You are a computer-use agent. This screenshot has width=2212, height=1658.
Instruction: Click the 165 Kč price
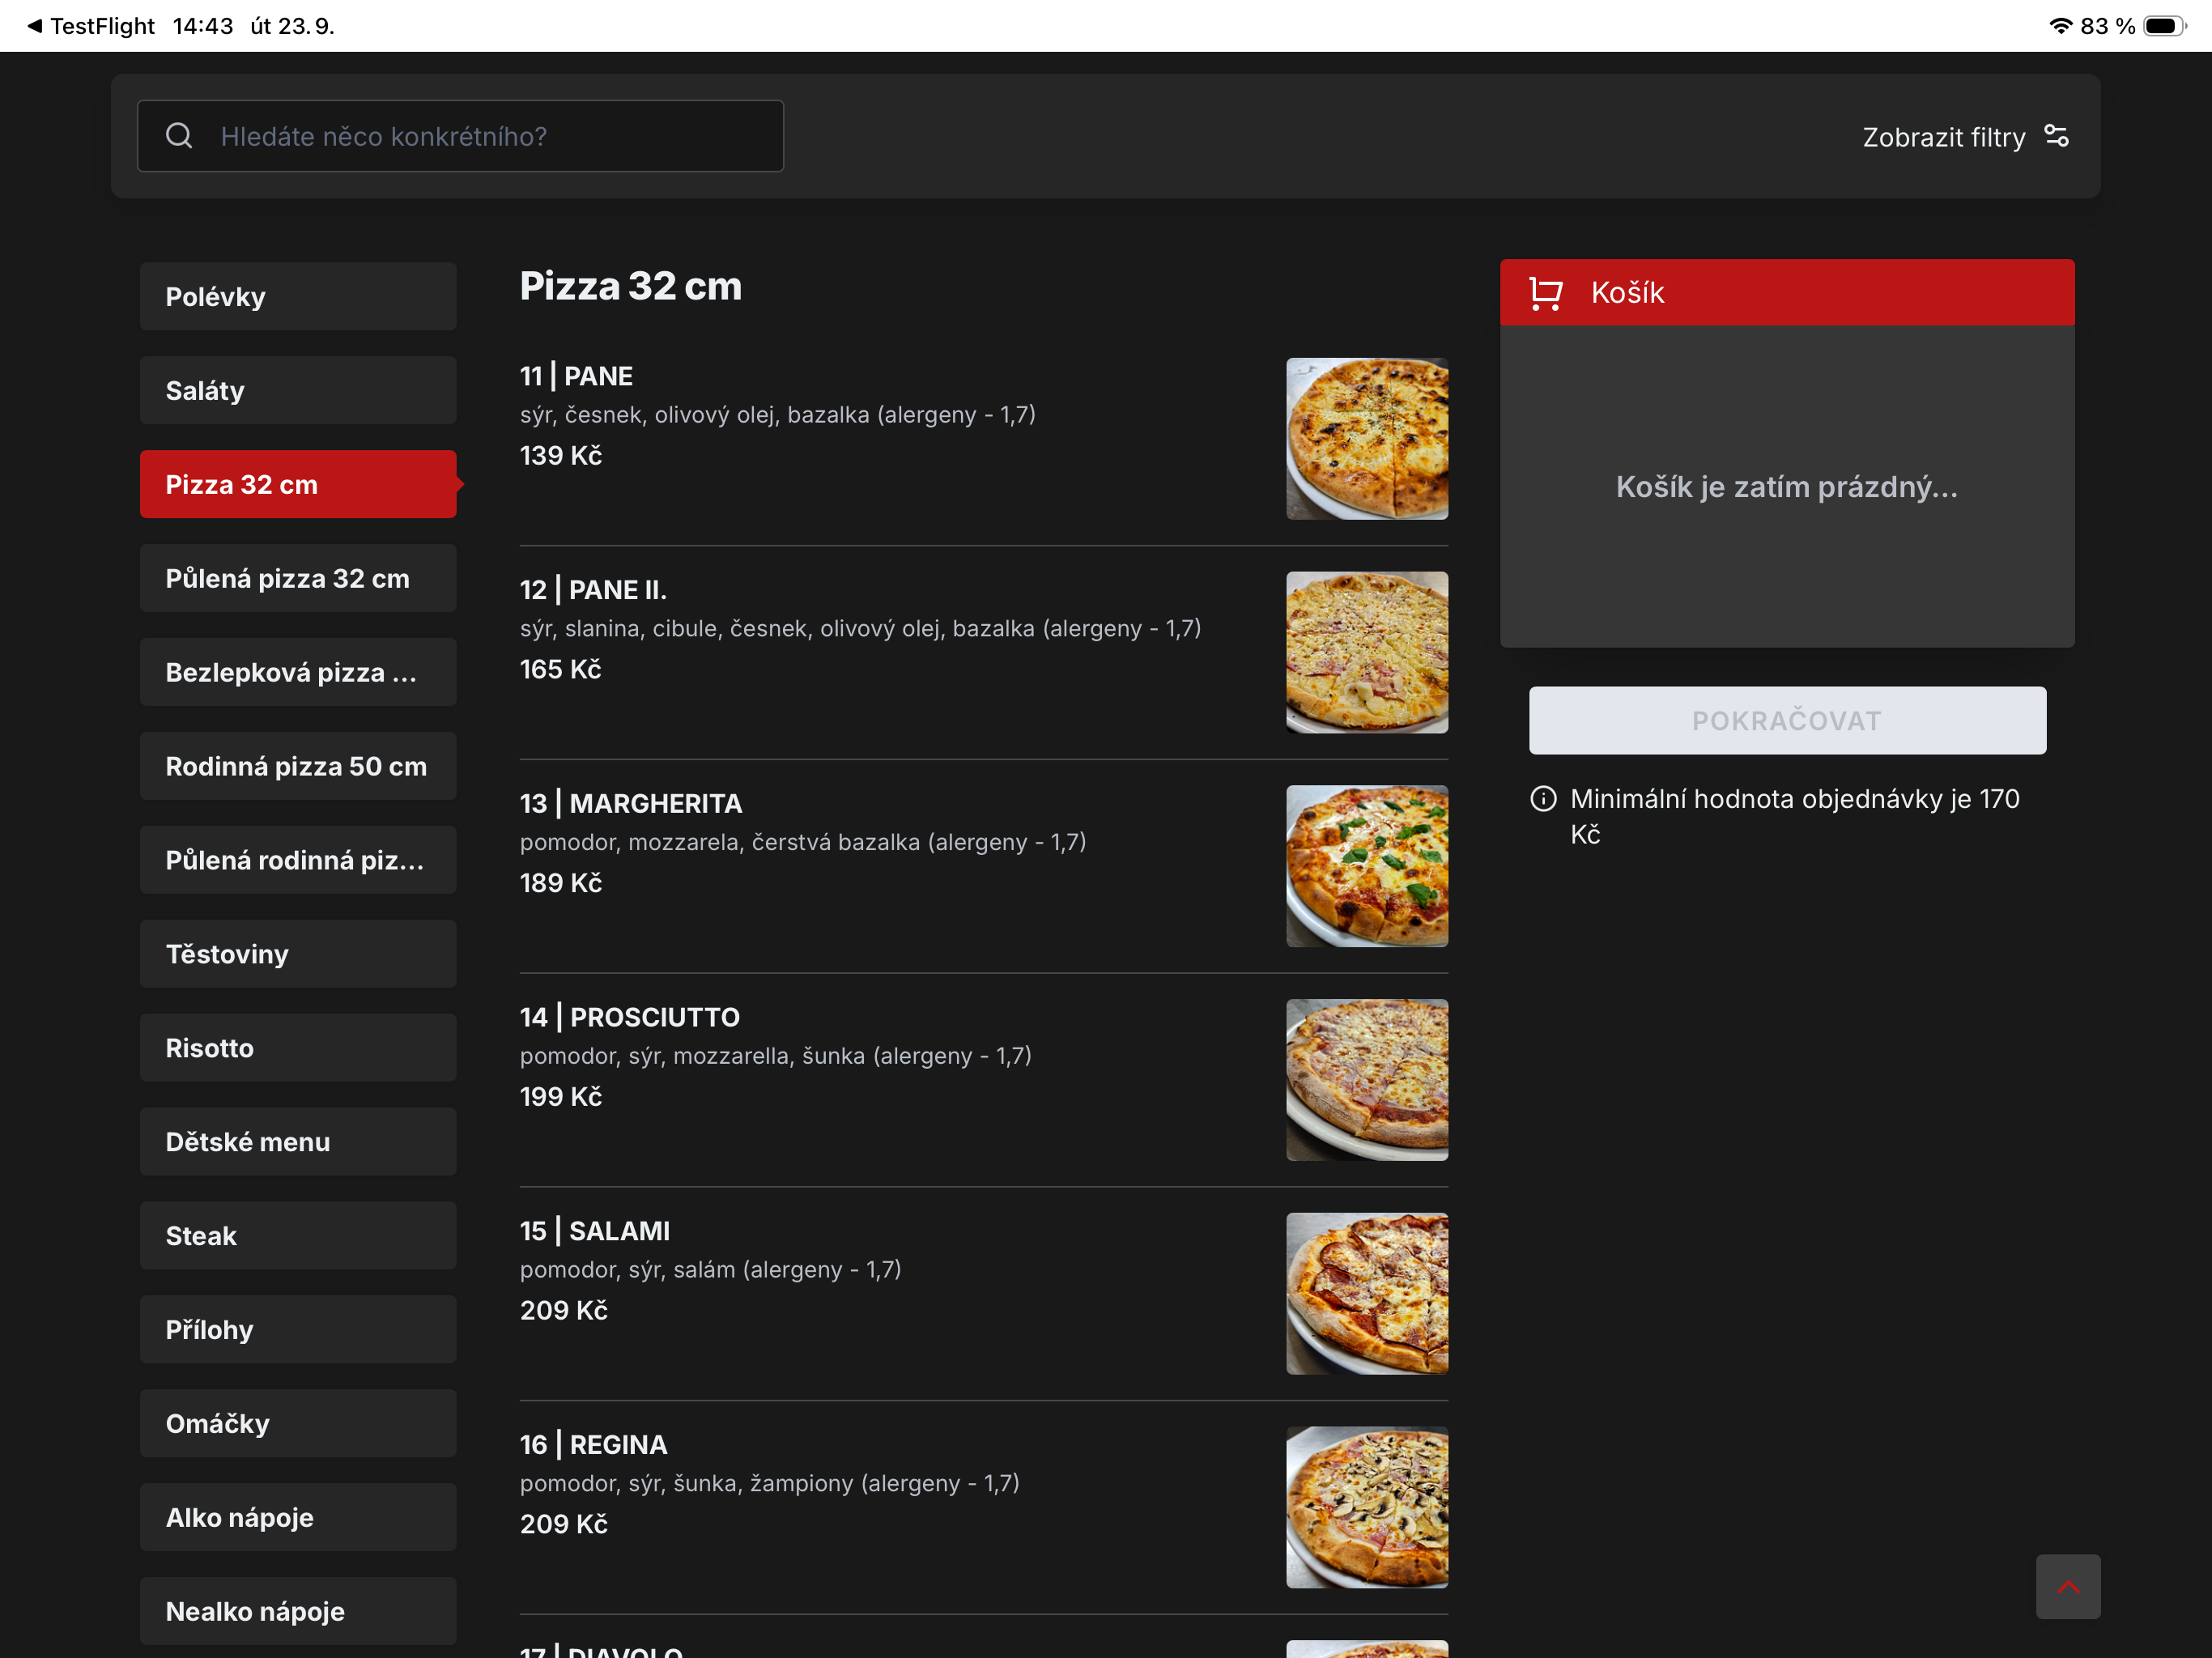(561, 670)
